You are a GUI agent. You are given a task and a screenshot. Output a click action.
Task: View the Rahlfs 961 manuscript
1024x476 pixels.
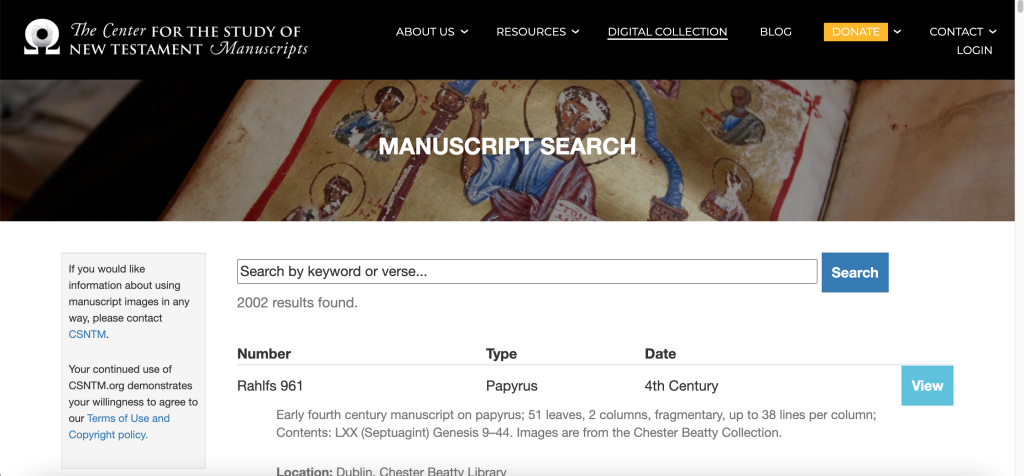point(927,386)
